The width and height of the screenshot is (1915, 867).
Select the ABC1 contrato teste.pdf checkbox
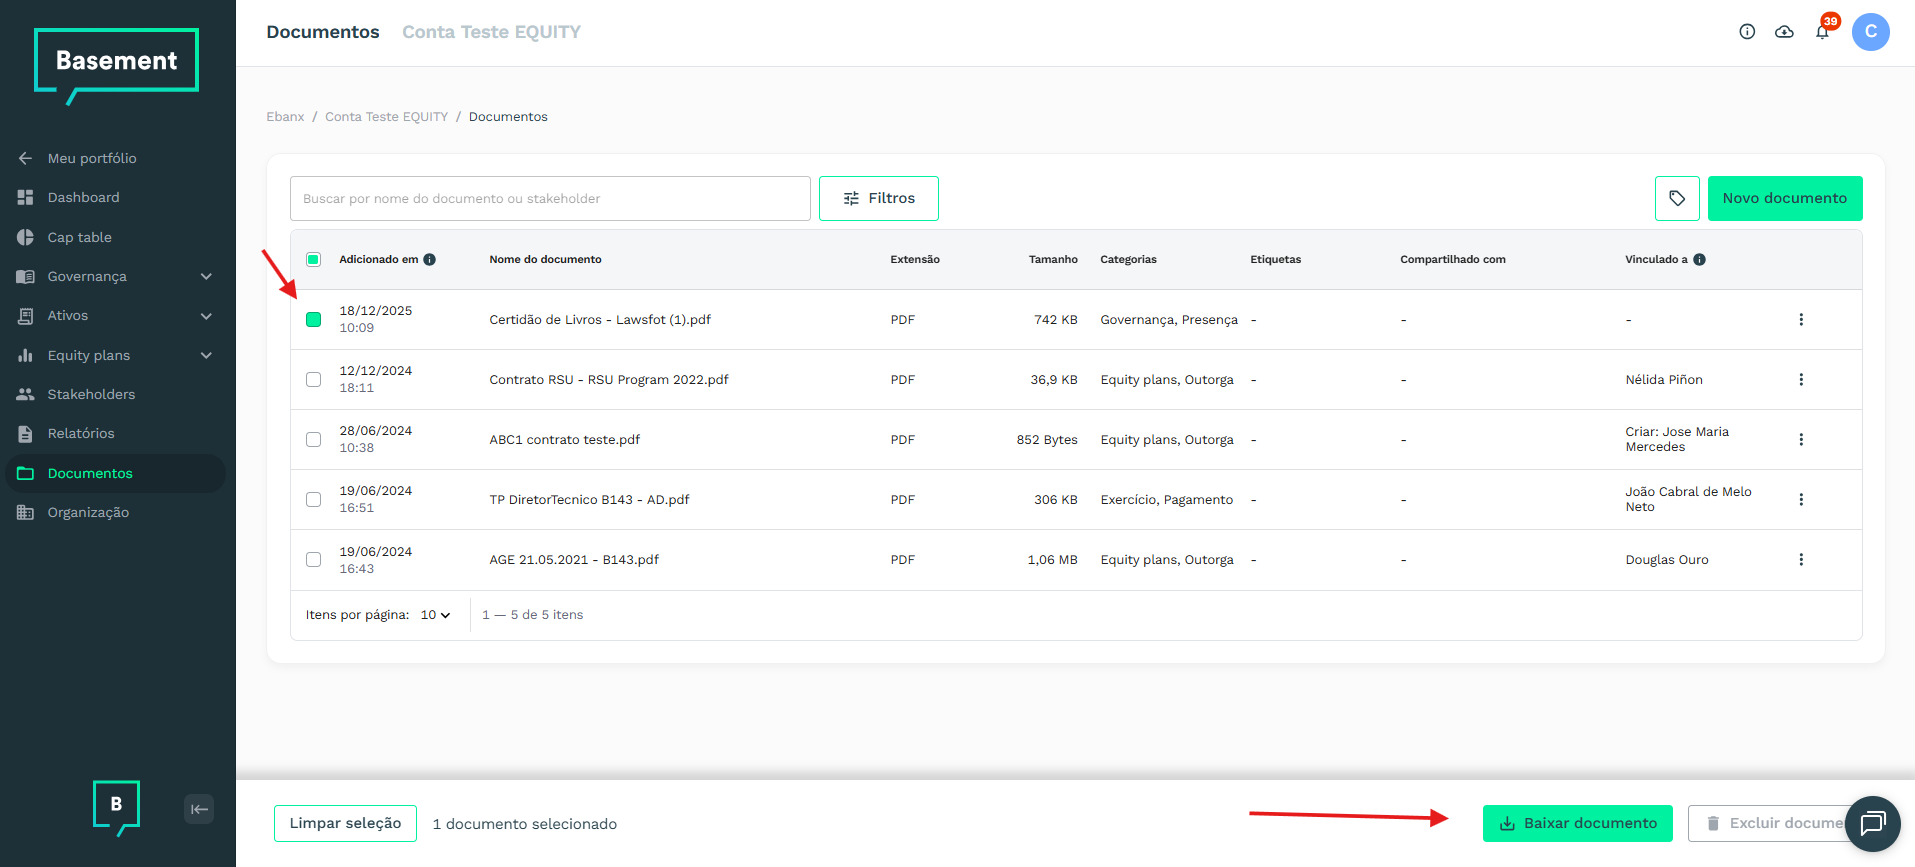click(x=314, y=440)
